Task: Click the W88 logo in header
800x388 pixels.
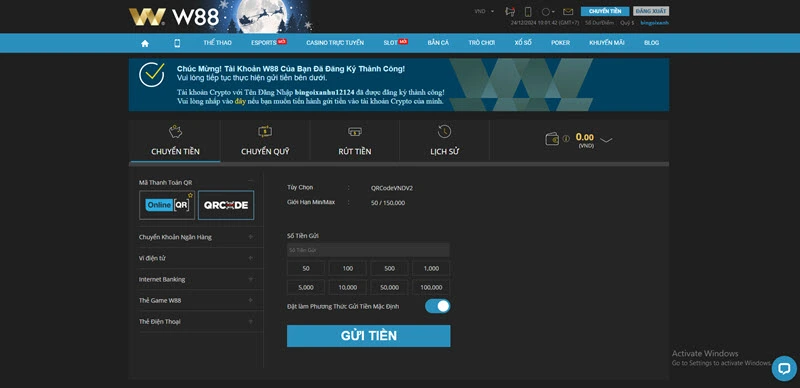Action: 174,17
